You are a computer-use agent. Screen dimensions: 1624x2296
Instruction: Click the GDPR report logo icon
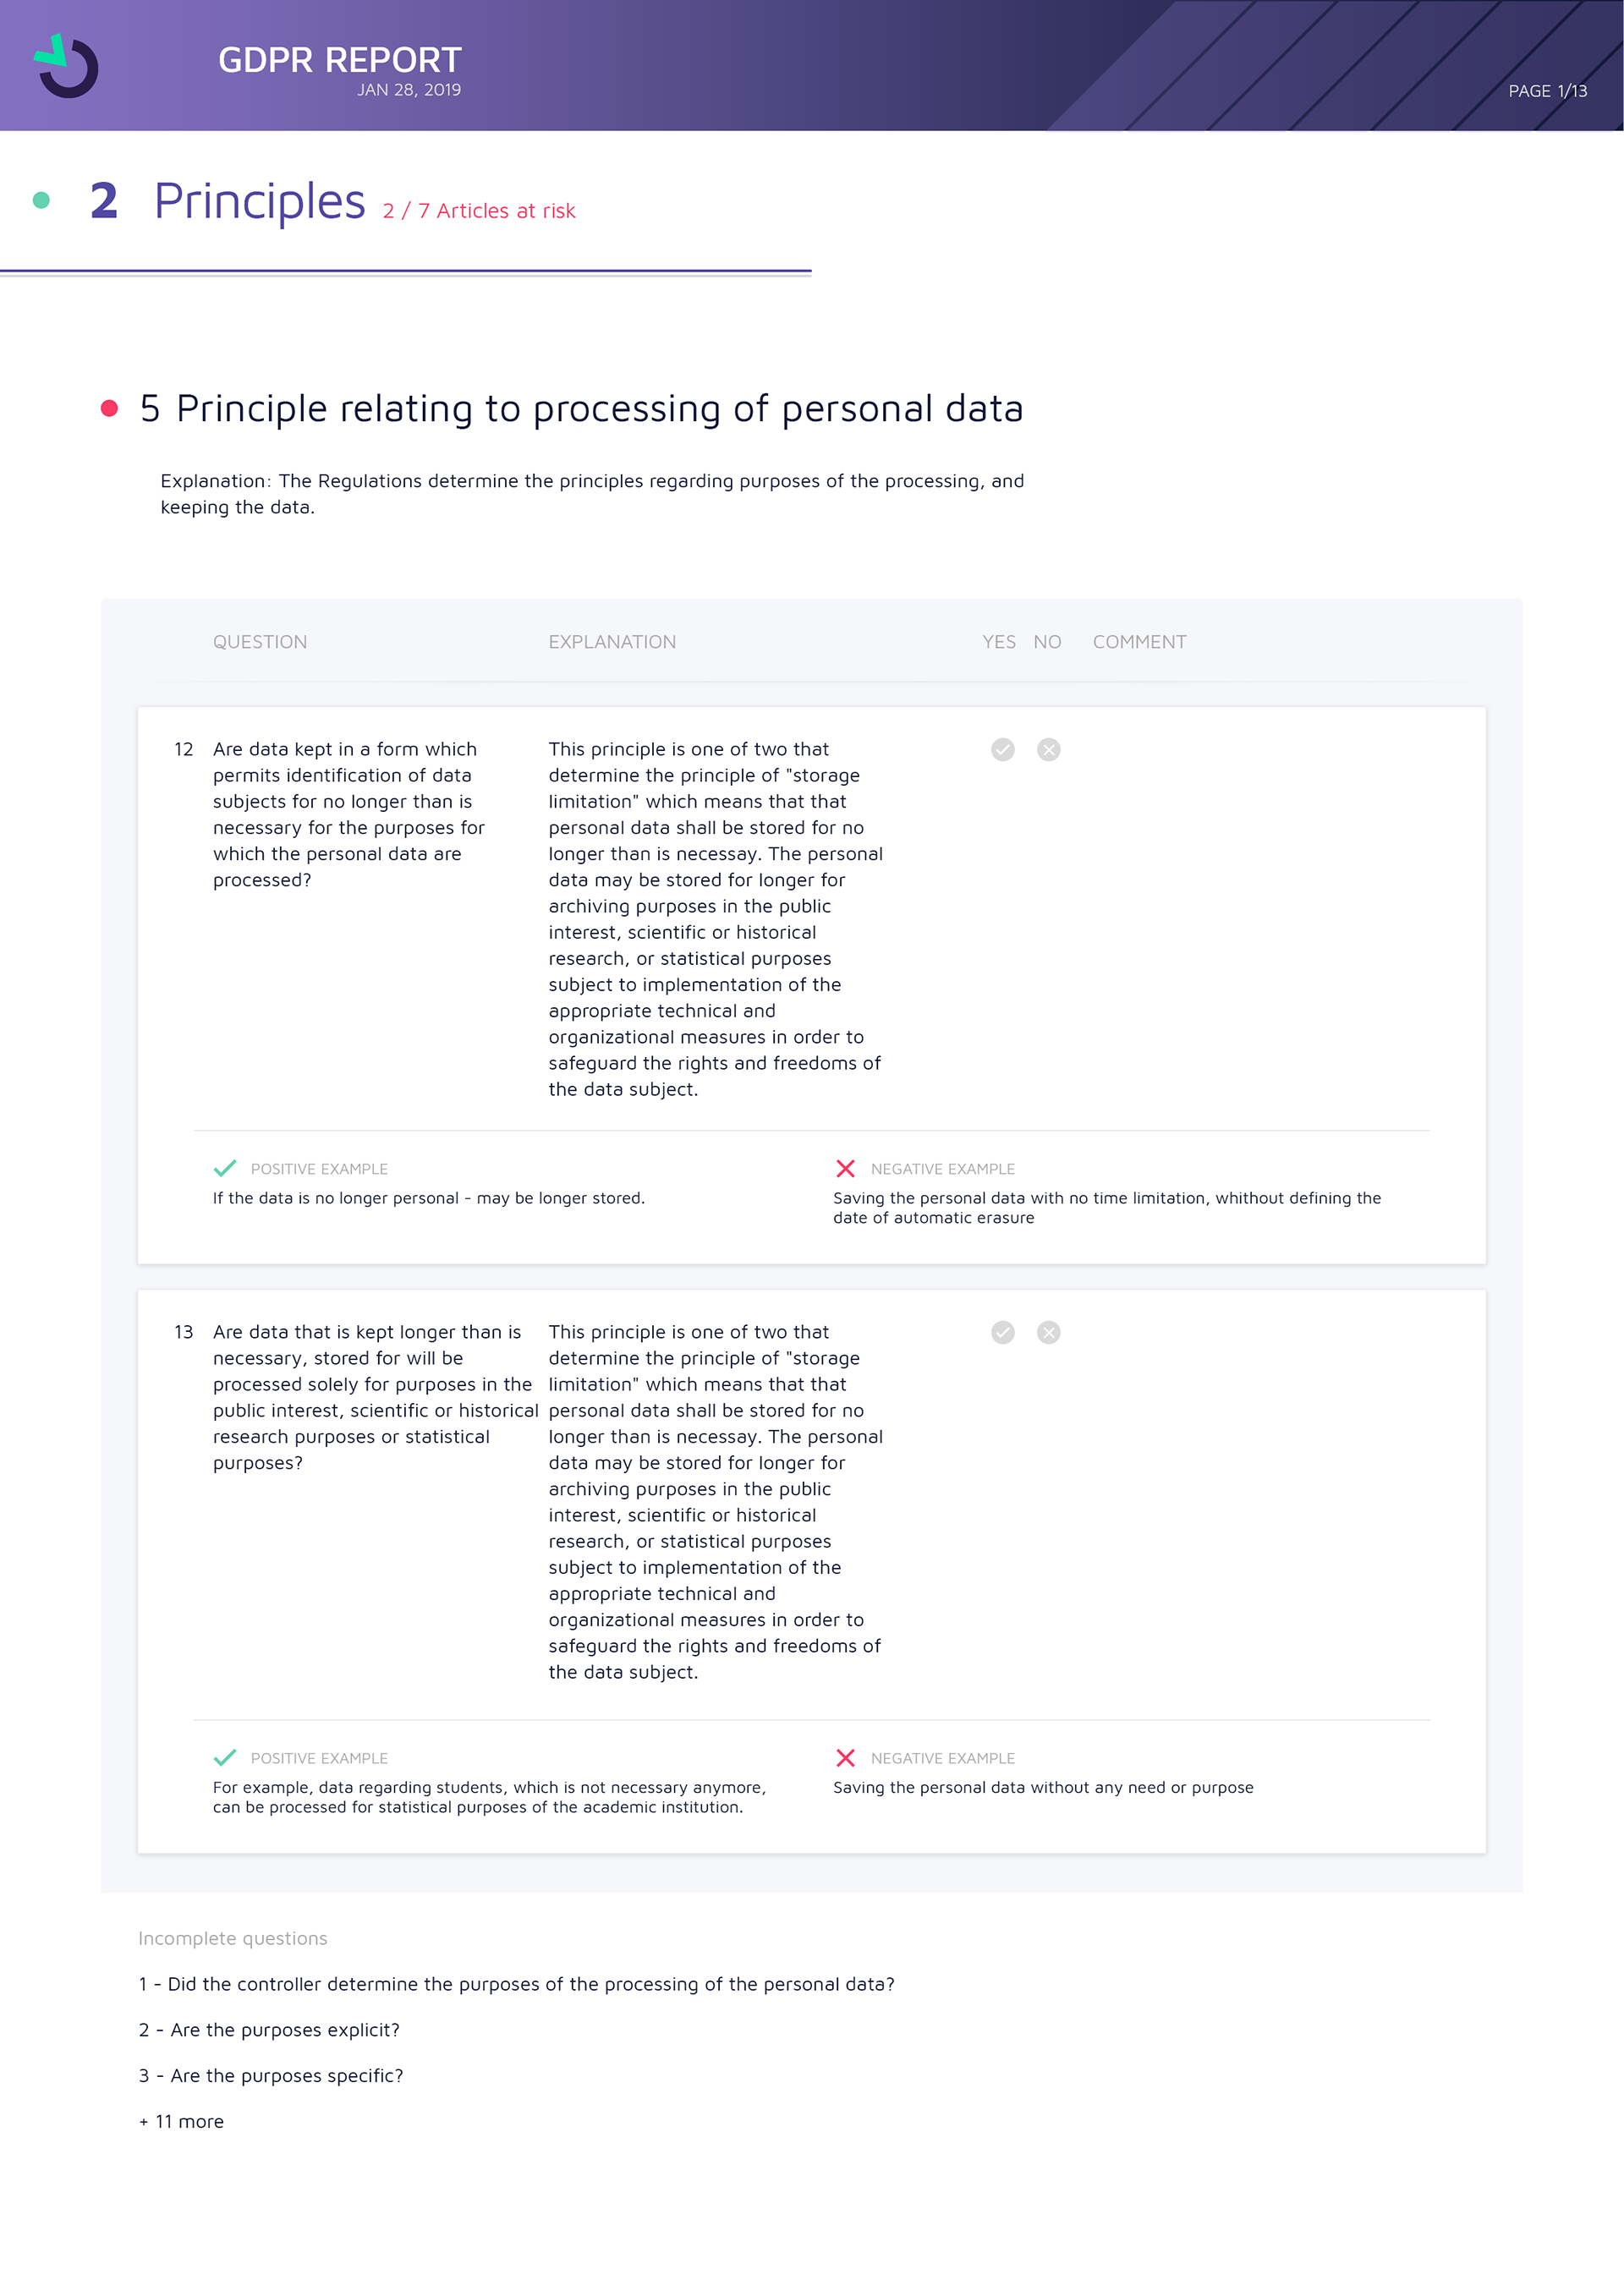67,66
